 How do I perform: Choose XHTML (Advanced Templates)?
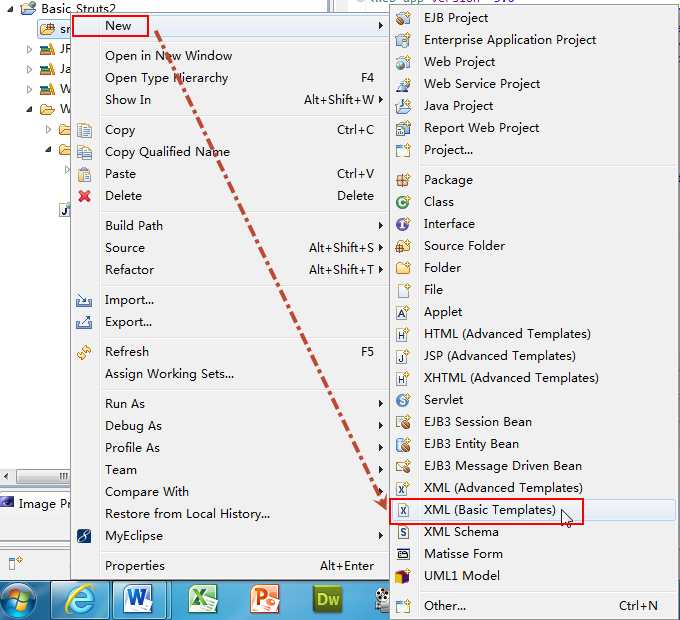(511, 378)
